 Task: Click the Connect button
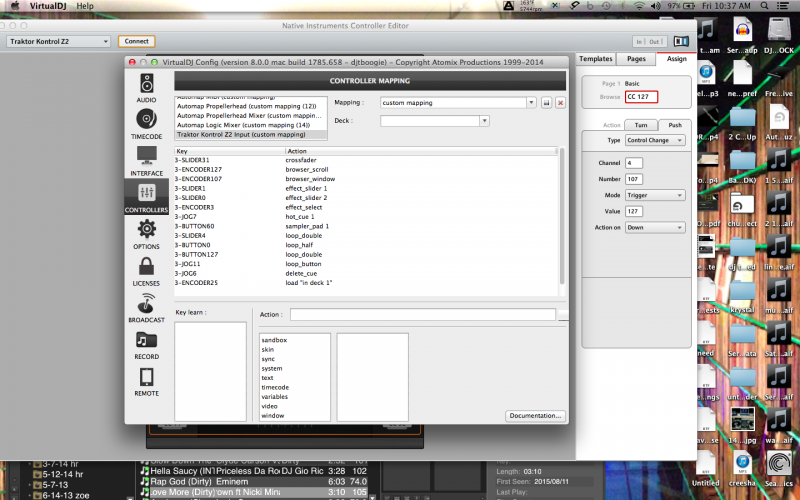click(137, 41)
